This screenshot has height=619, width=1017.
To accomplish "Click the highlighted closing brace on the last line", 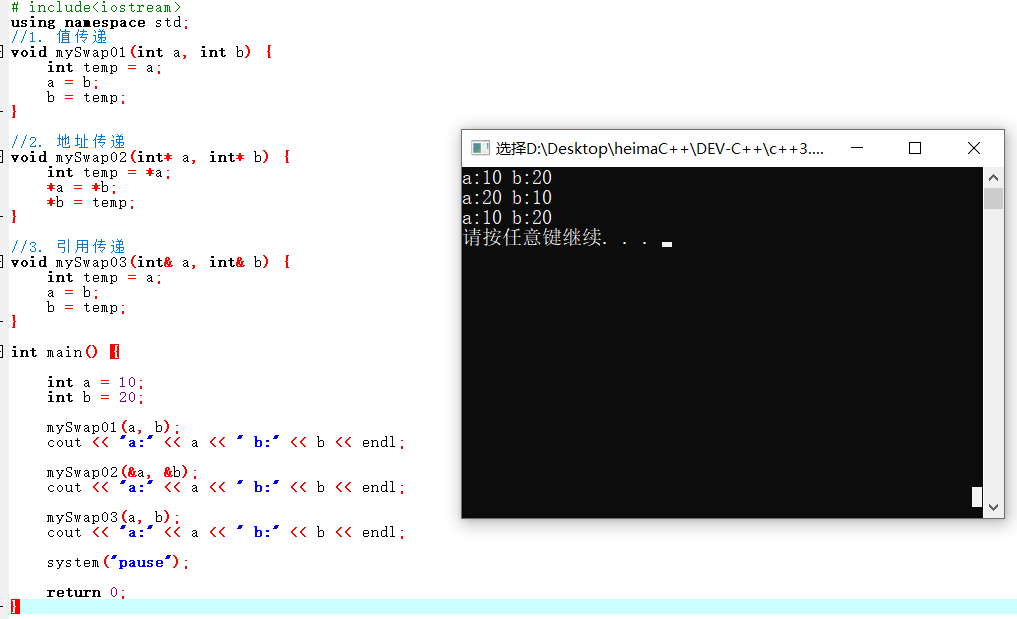I will pyautogui.click(x=16, y=607).
